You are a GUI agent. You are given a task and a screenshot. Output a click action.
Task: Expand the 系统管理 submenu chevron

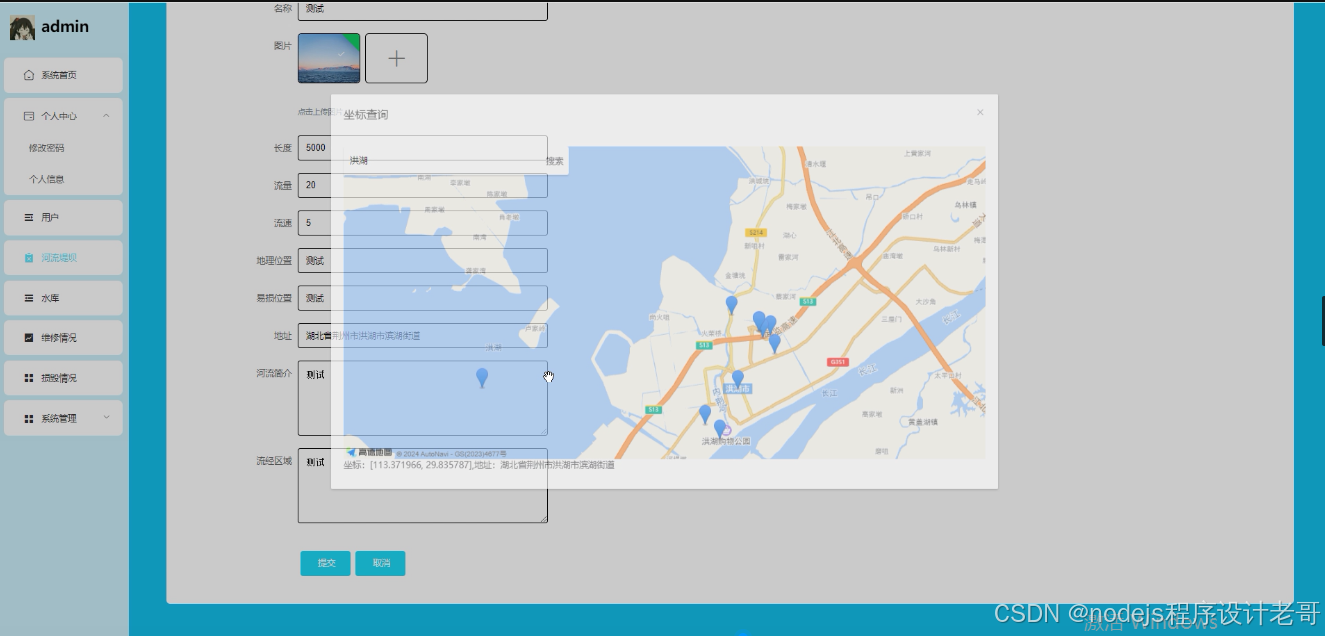(x=106, y=418)
